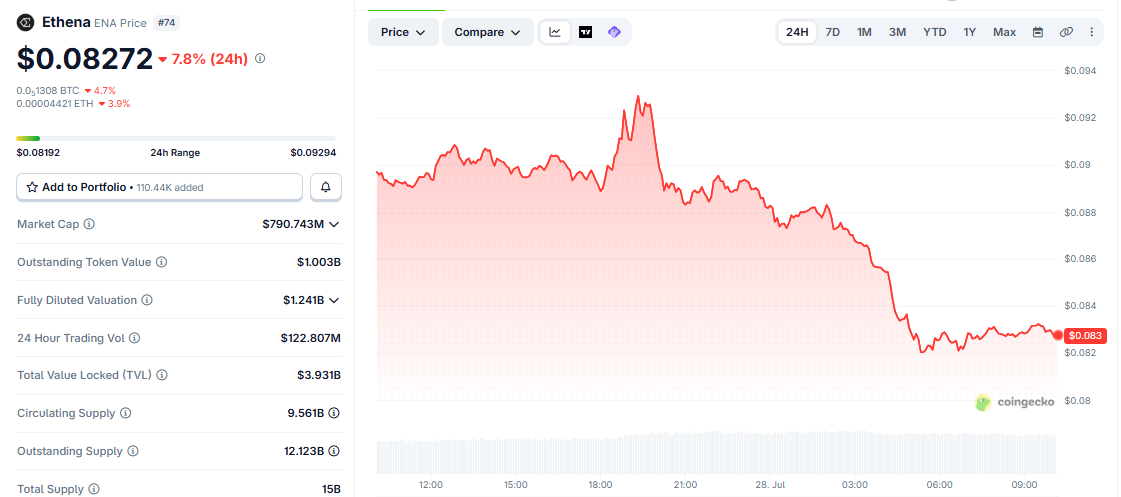The image size is (1121, 497).
Task: Click the 110.44K added text
Action: tap(168, 188)
